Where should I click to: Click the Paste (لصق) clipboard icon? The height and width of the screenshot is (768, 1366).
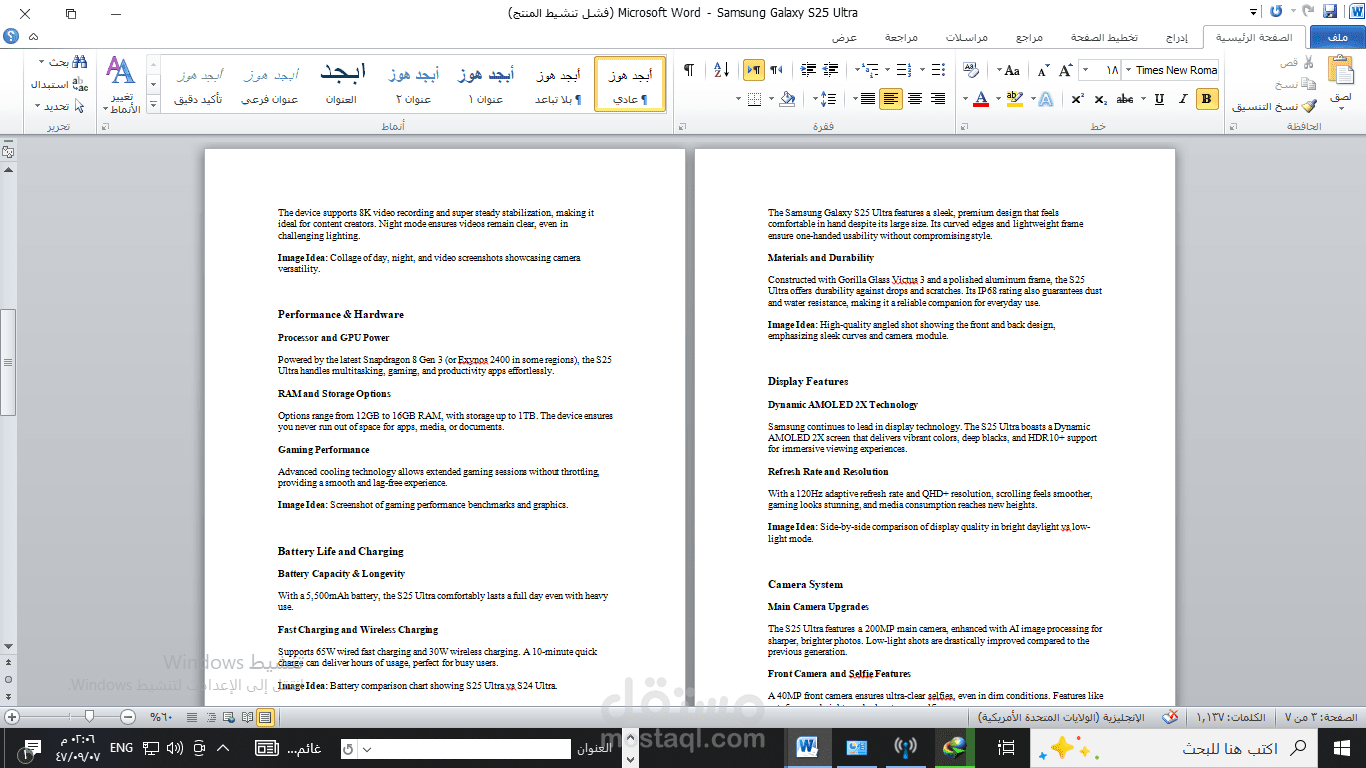[x=1340, y=70]
